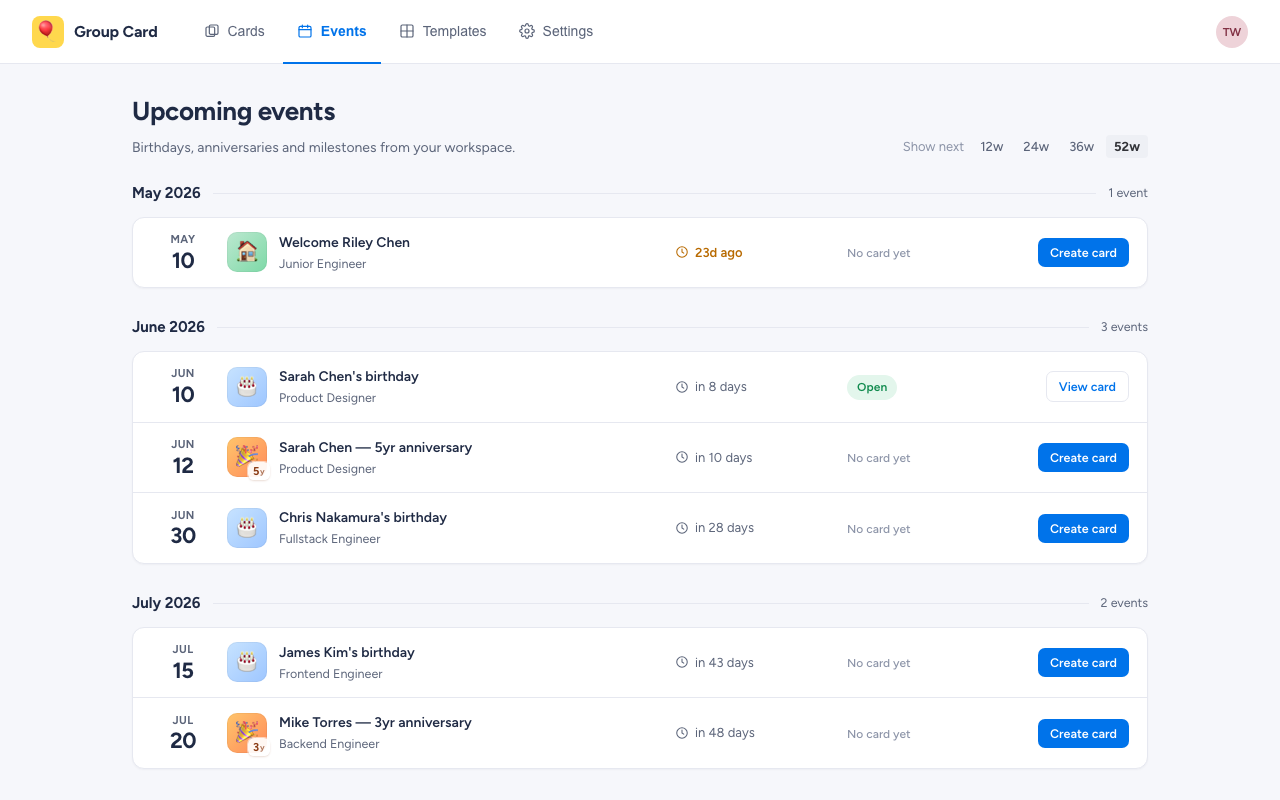1280x800 pixels.
Task: Click the Fullstack Engineer role text
Action: 330,539
